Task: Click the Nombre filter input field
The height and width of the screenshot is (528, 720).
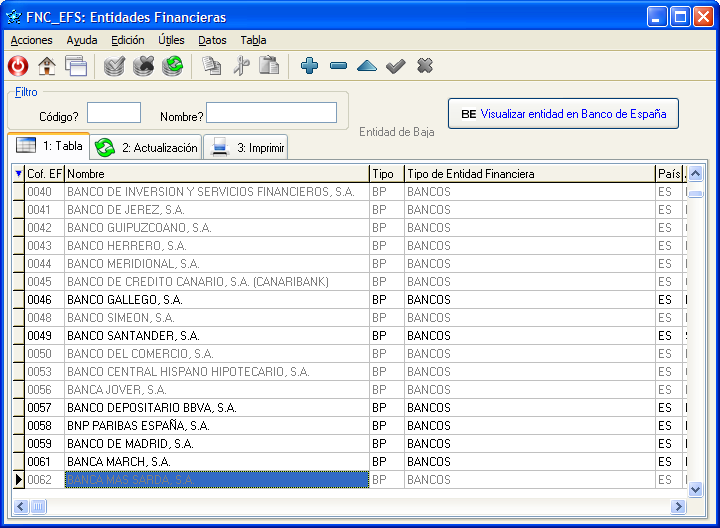Action: tap(271, 112)
